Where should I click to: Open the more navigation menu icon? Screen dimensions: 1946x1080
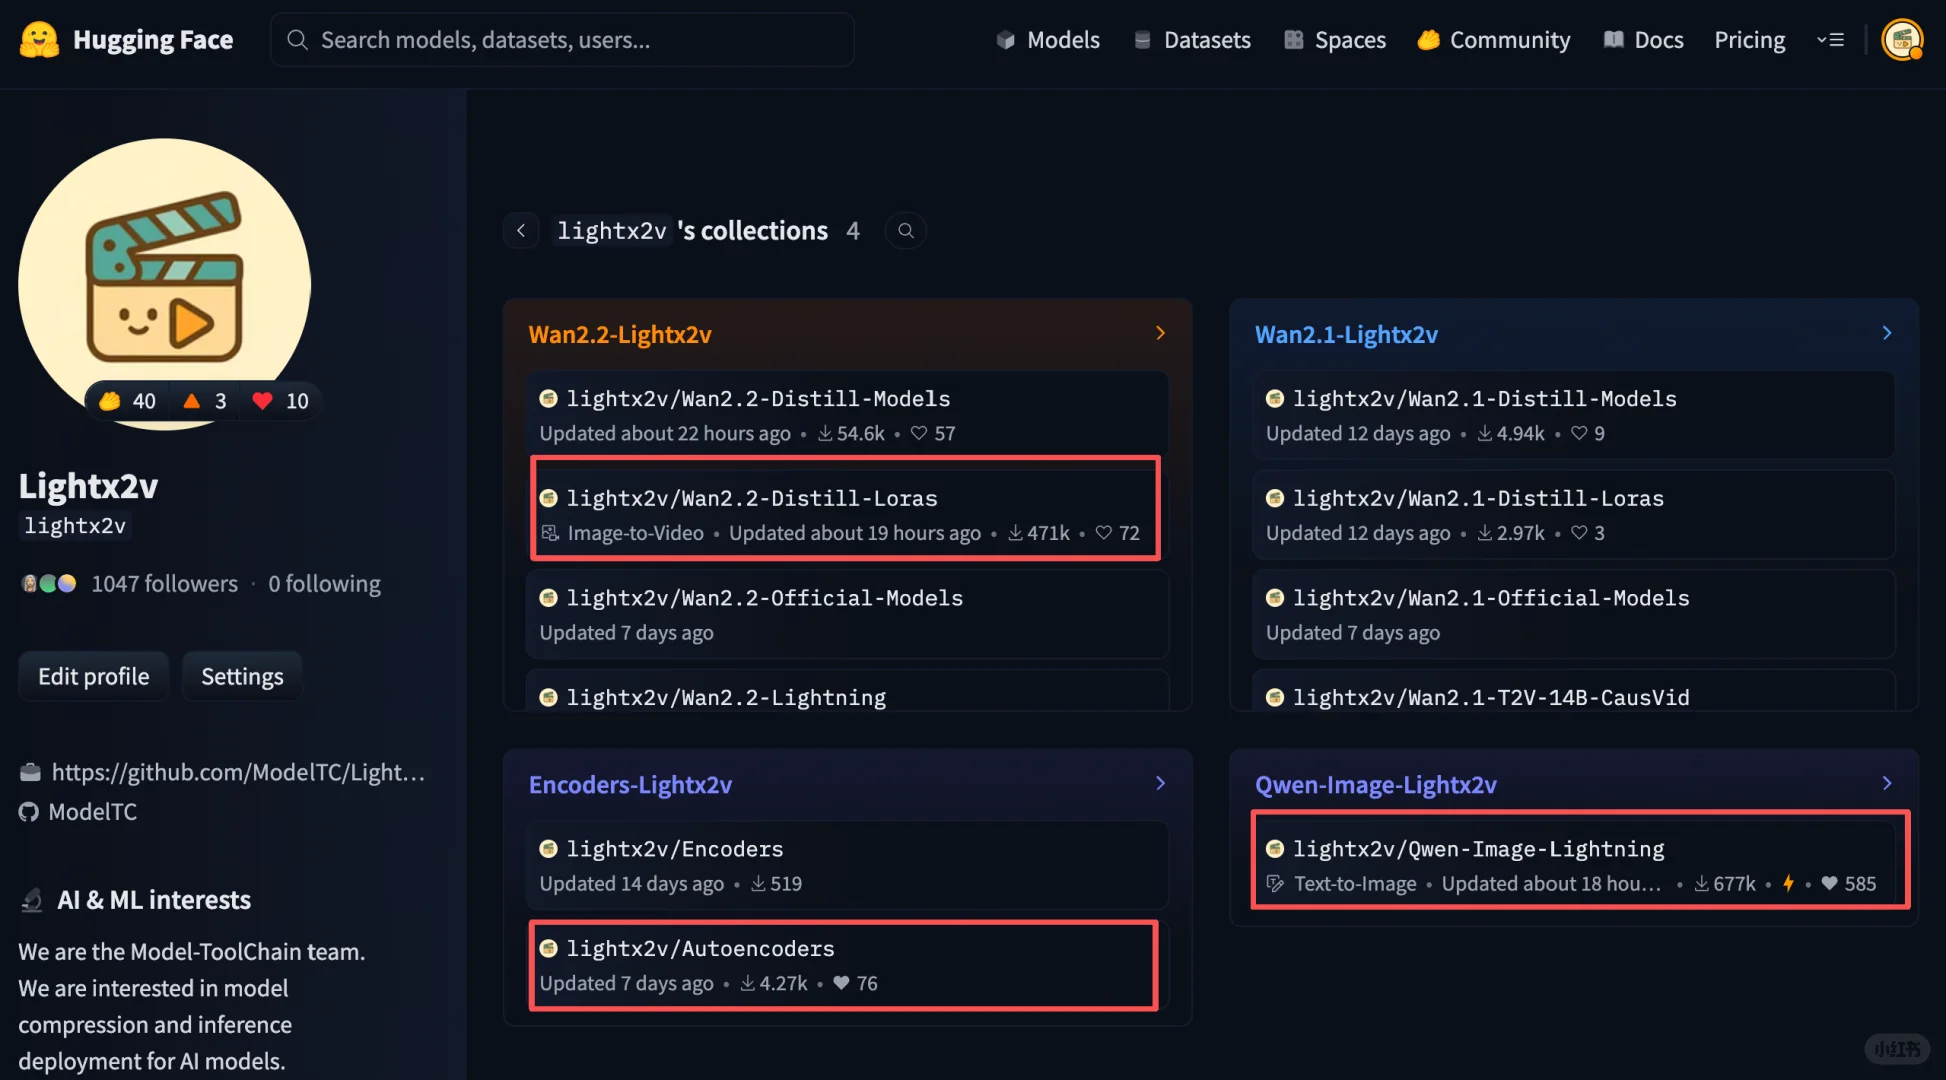coord(1830,40)
